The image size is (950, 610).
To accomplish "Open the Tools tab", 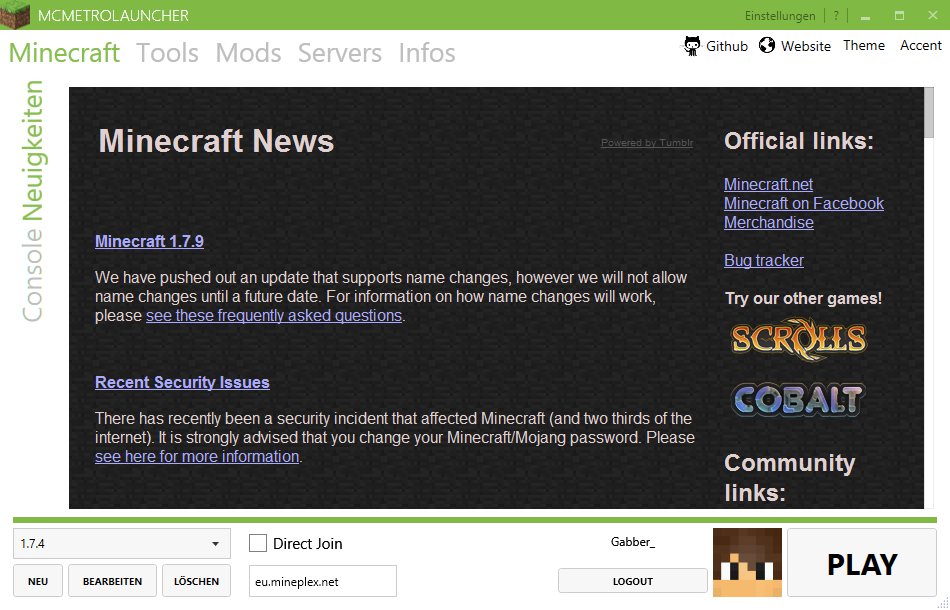I will (x=167, y=53).
